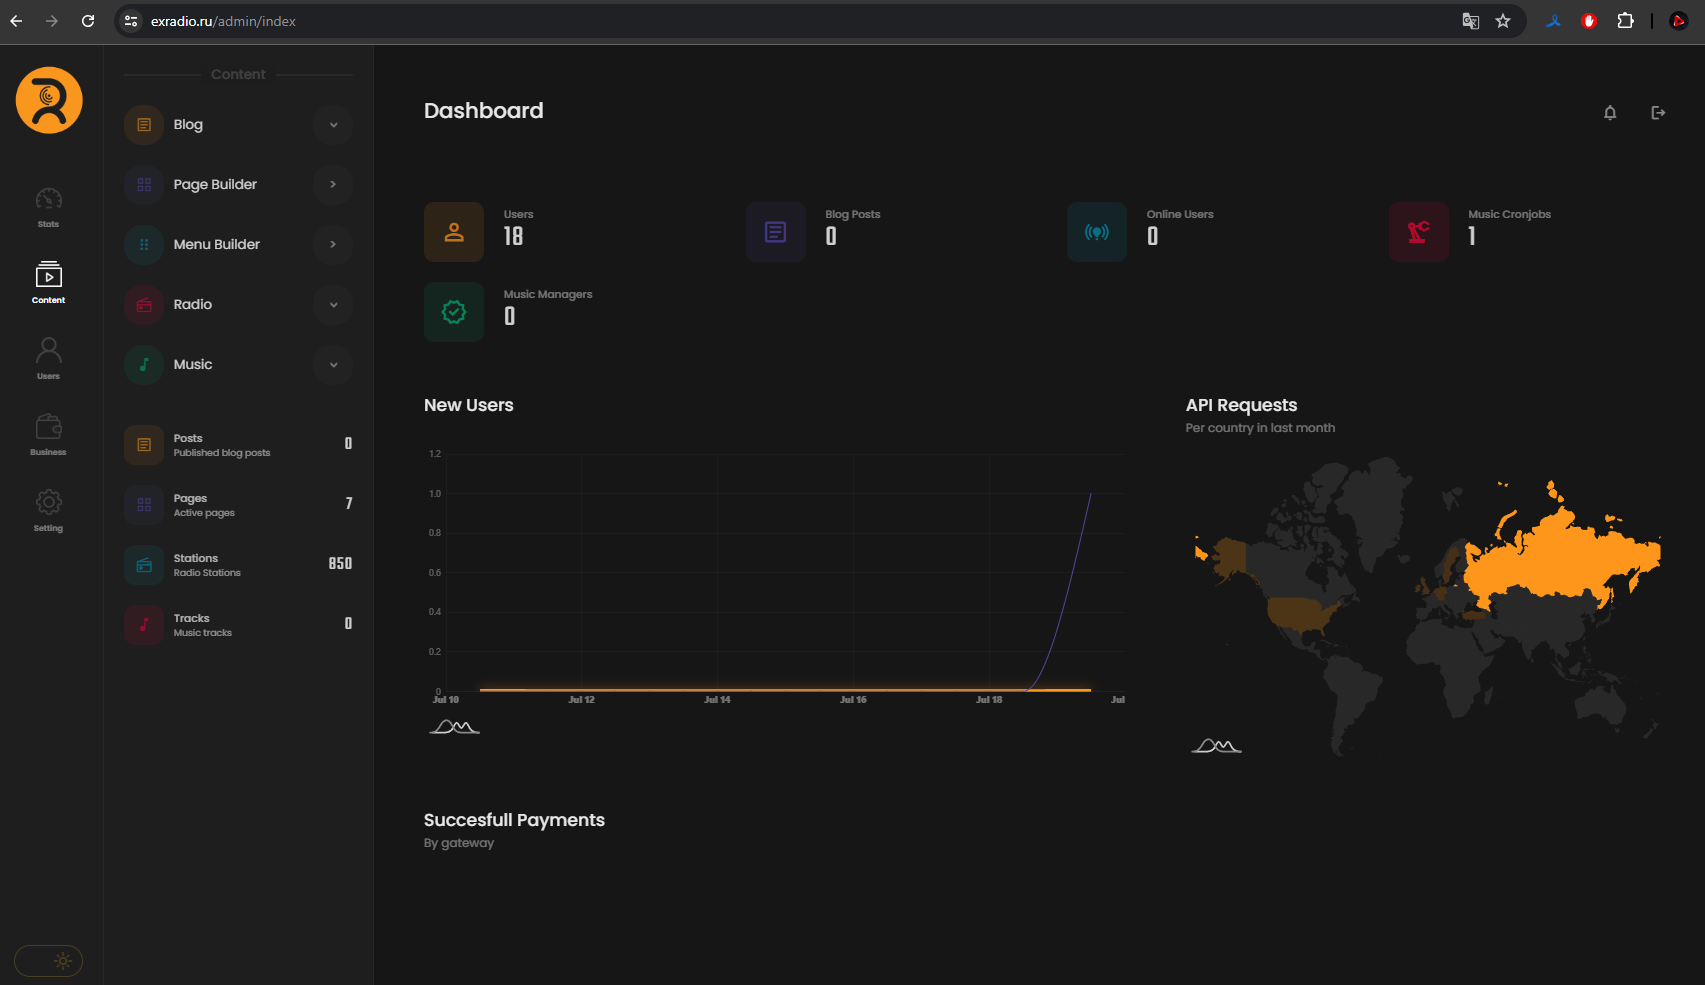Expand the Radio menu chevron
Screen dimensions: 1705x985
(x=333, y=305)
